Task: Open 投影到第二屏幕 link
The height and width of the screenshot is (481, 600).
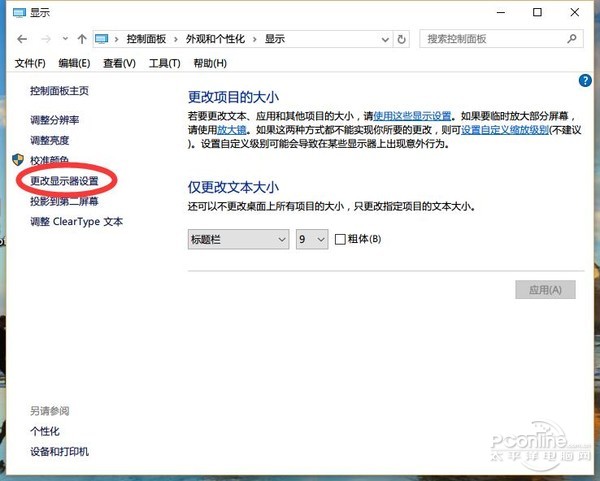Action: [x=64, y=201]
